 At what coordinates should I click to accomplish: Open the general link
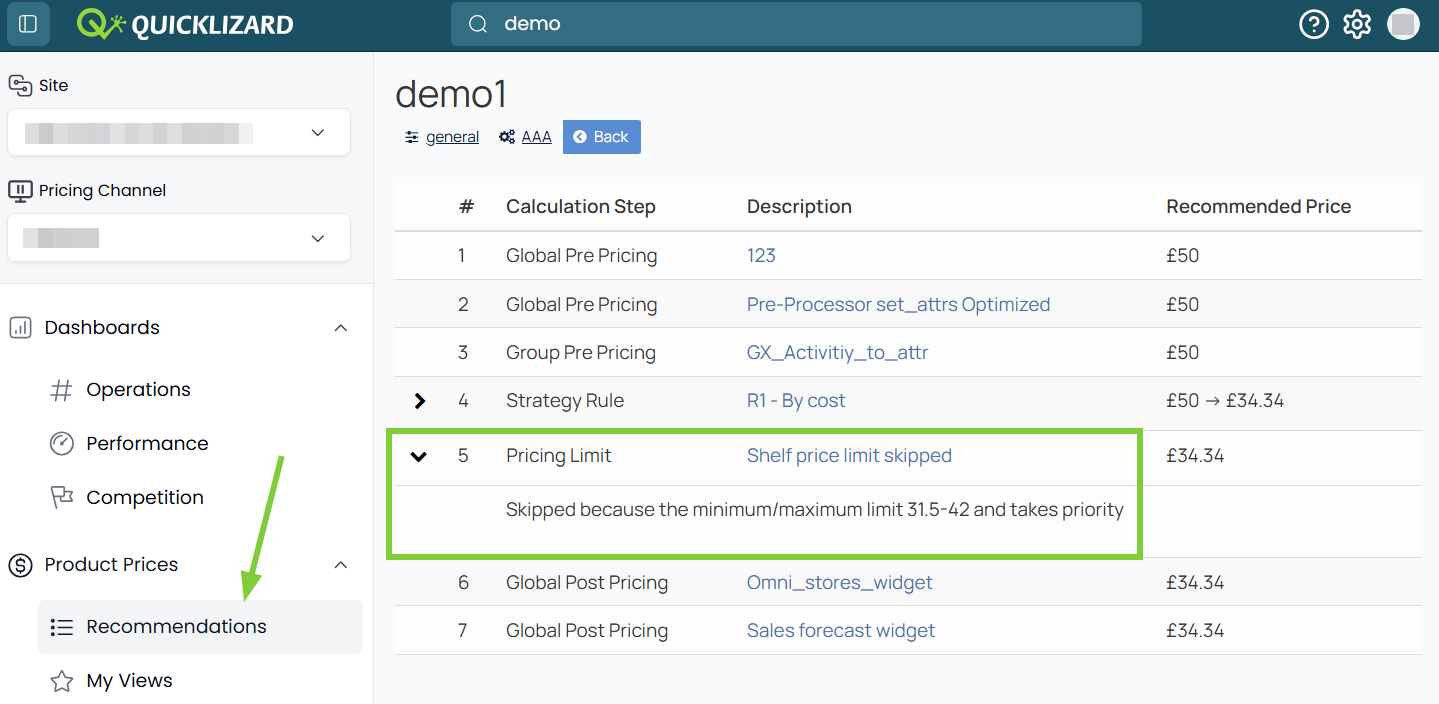pyautogui.click(x=452, y=137)
